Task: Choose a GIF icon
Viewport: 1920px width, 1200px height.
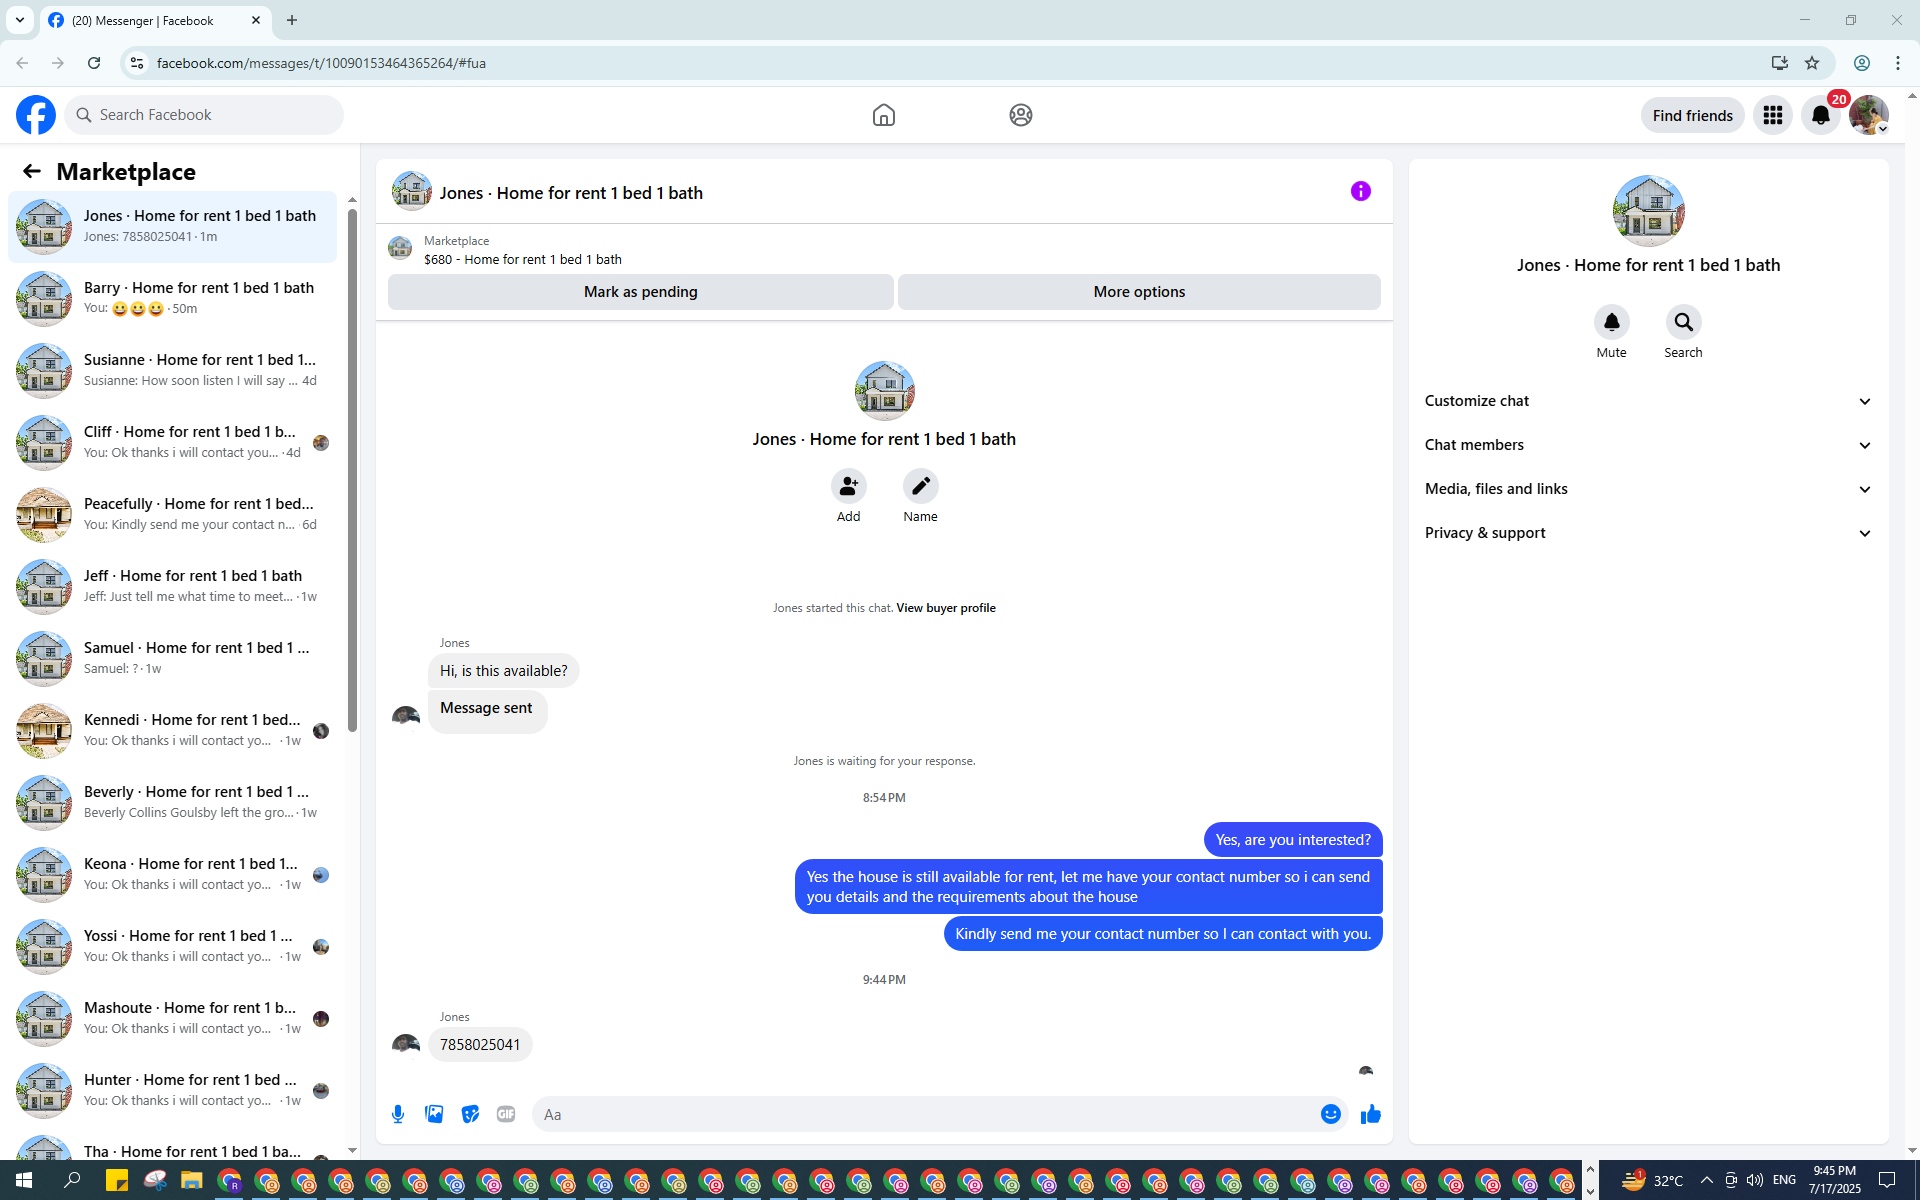Action: [x=506, y=1114]
